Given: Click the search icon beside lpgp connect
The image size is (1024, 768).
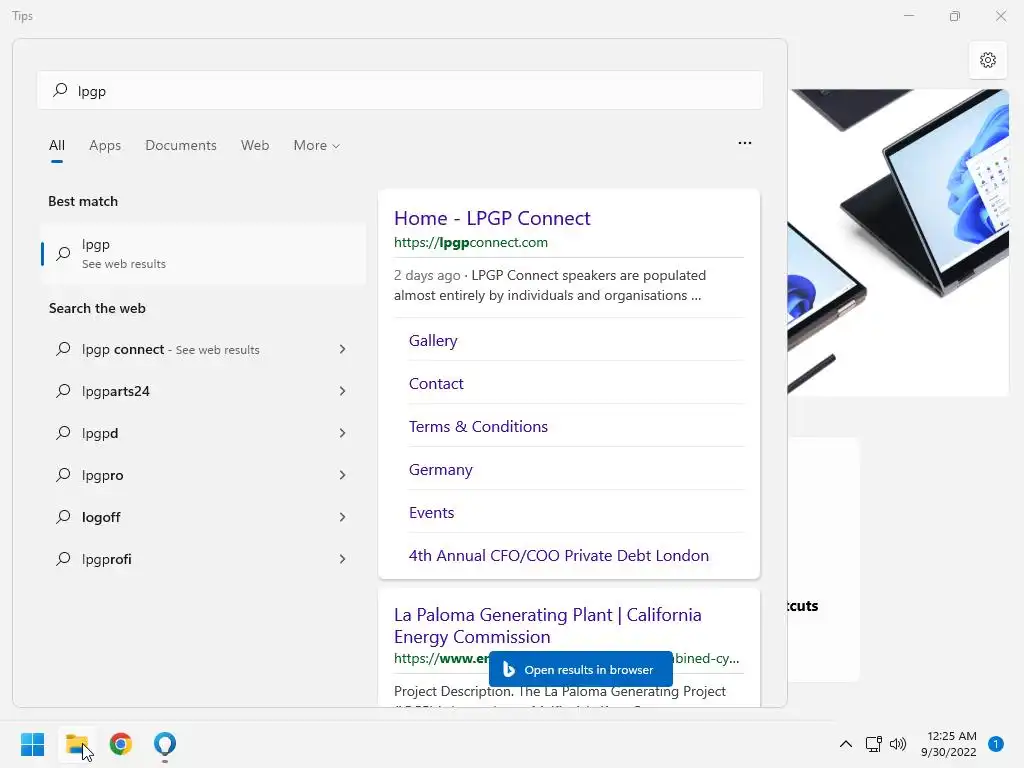Looking at the screenshot, I should [x=63, y=349].
